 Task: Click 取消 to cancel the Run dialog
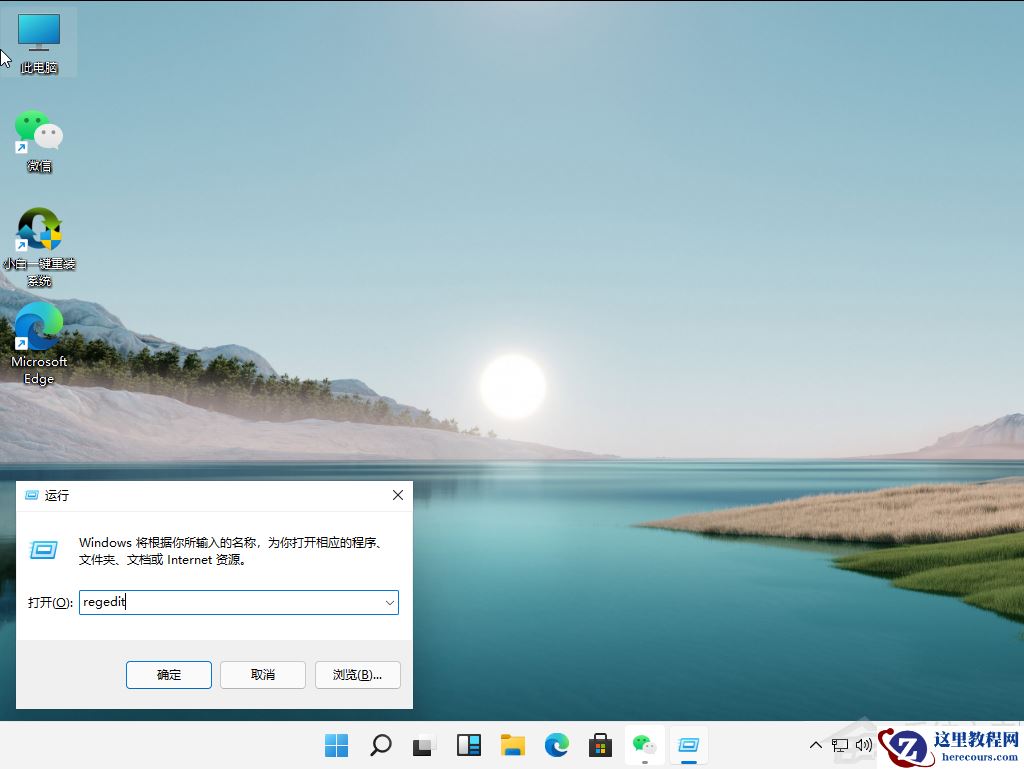(262, 675)
